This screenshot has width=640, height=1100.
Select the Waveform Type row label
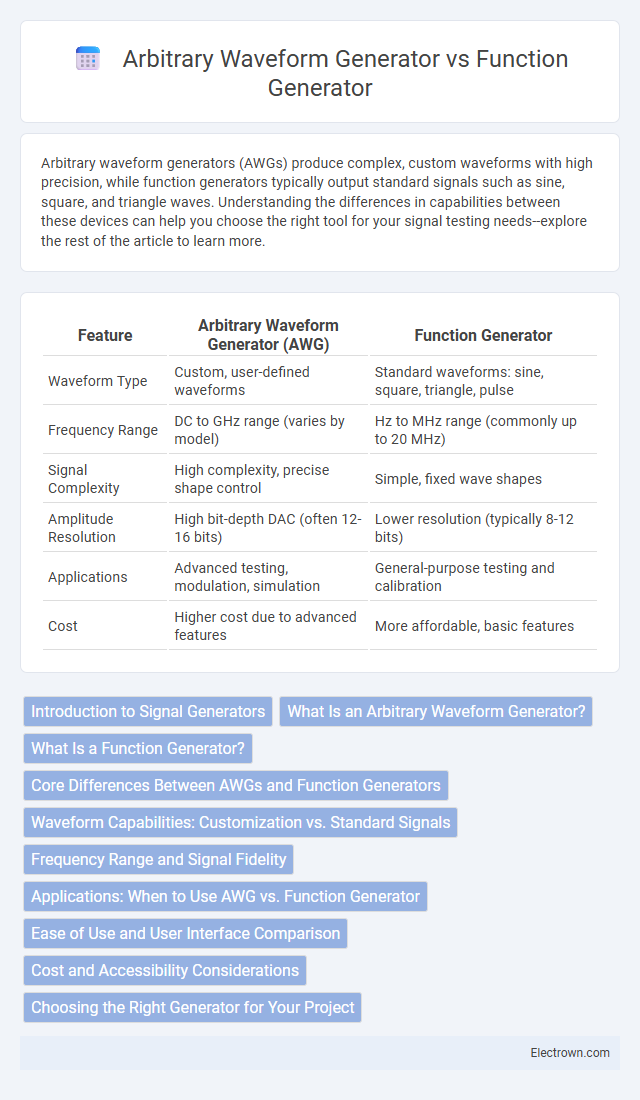tap(98, 381)
